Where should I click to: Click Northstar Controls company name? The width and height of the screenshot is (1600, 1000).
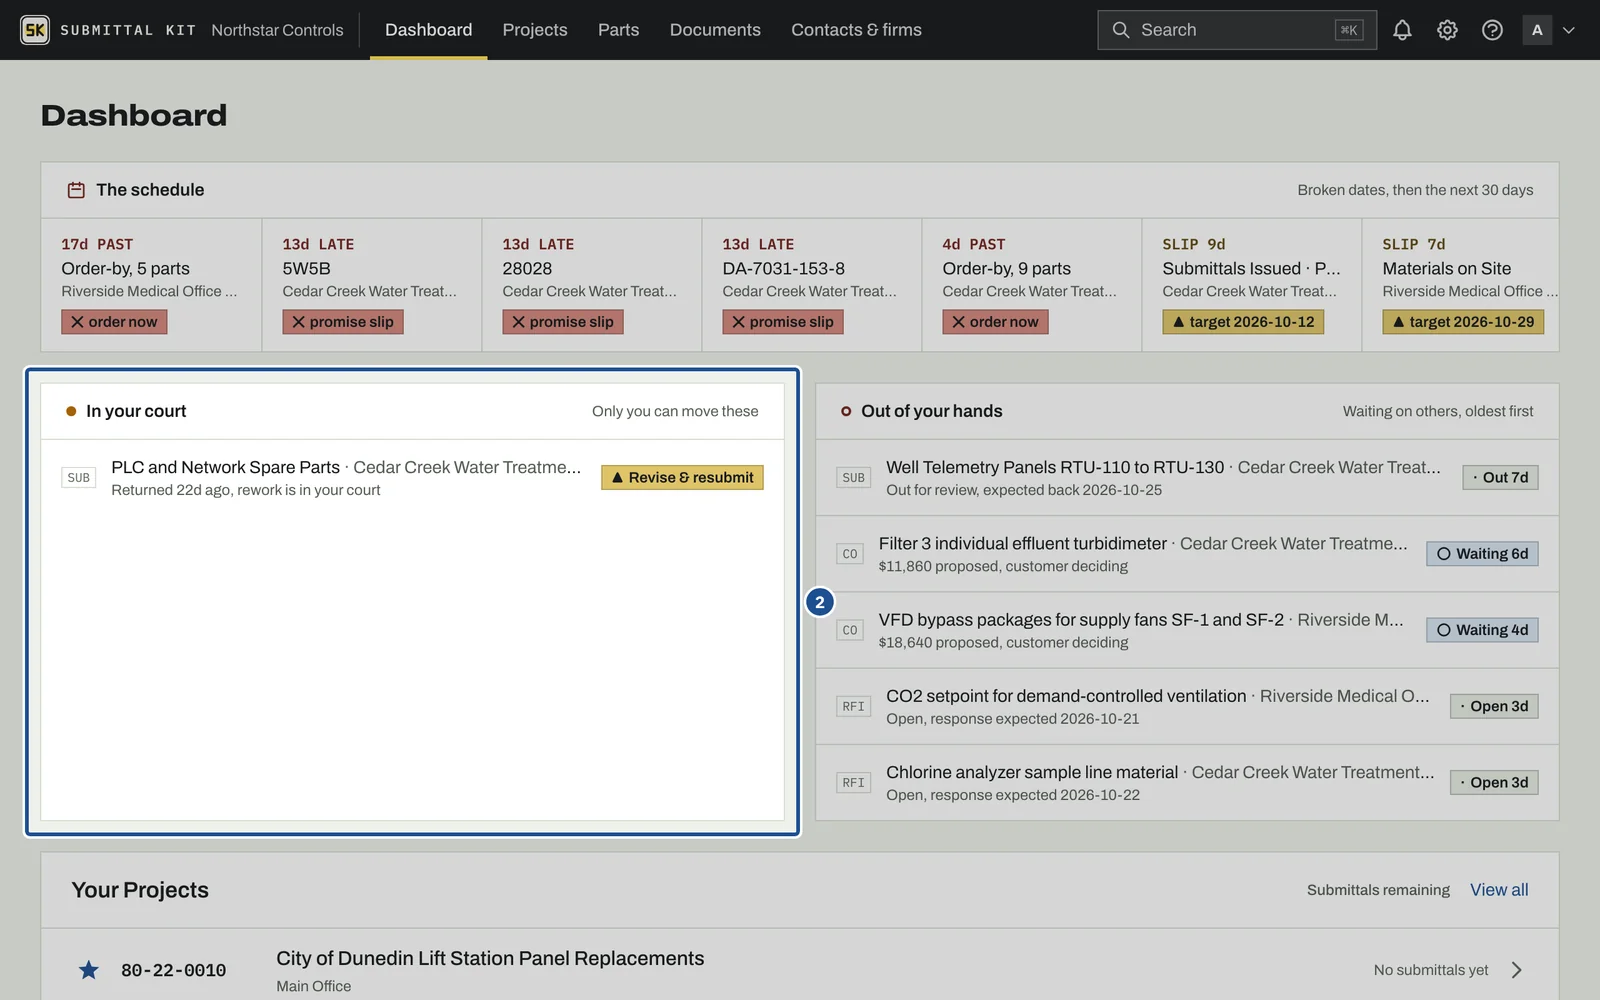pos(277,30)
